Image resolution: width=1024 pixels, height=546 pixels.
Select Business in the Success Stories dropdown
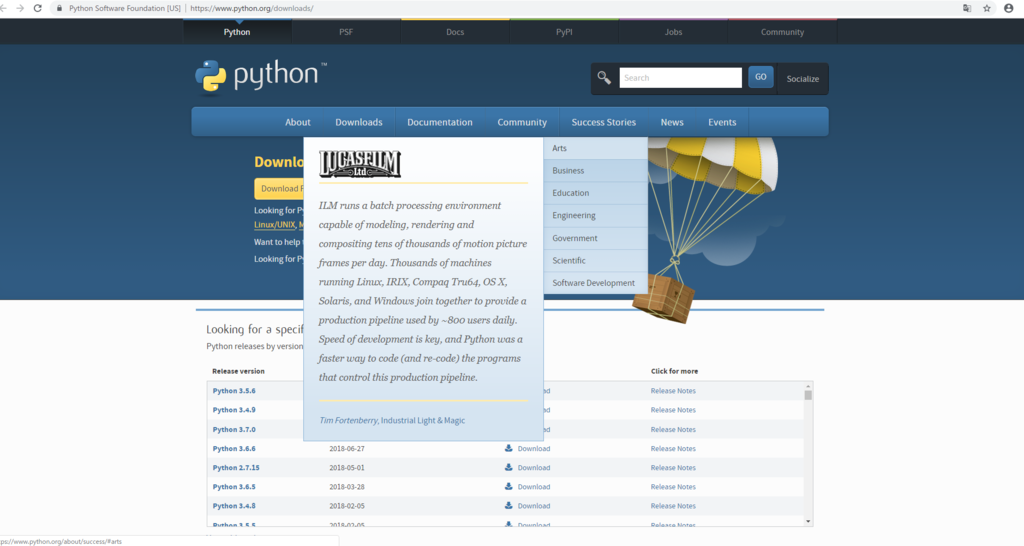point(595,170)
